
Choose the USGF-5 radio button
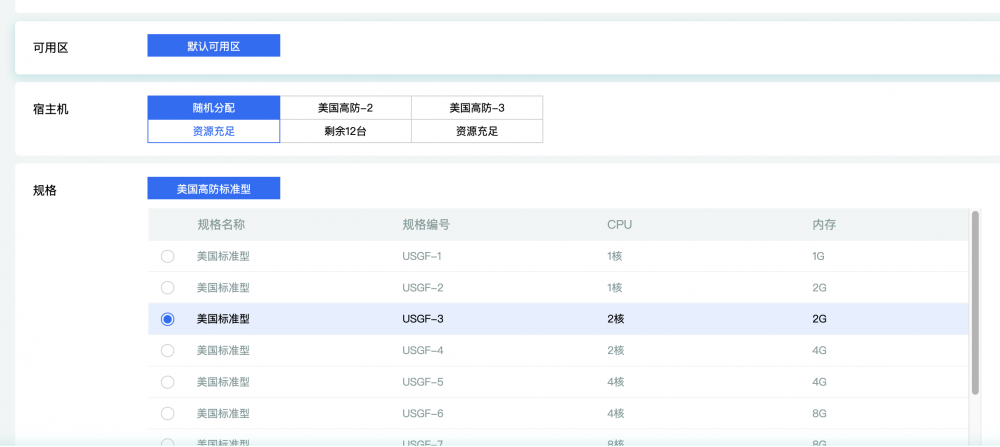(167, 382)
